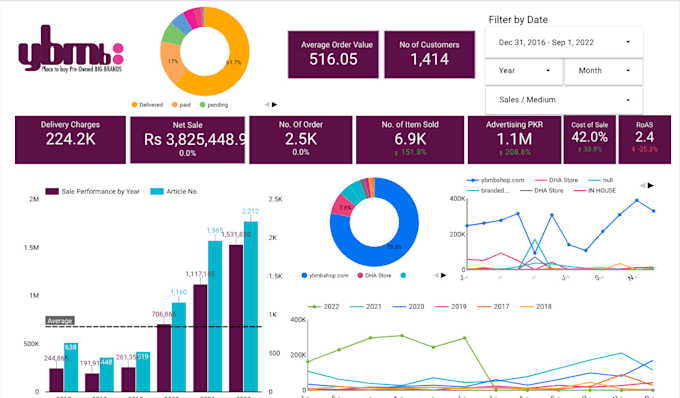The width and height of the screenshot is (680, 398).
Task: Move the sales-medium line chart legend back
Action: coord(643,186)
